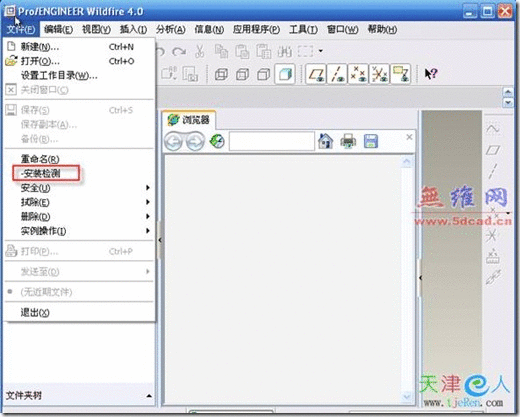Select 设置工作目录(W)... menu entry
The image size is (520, 417).
[79, 76]
